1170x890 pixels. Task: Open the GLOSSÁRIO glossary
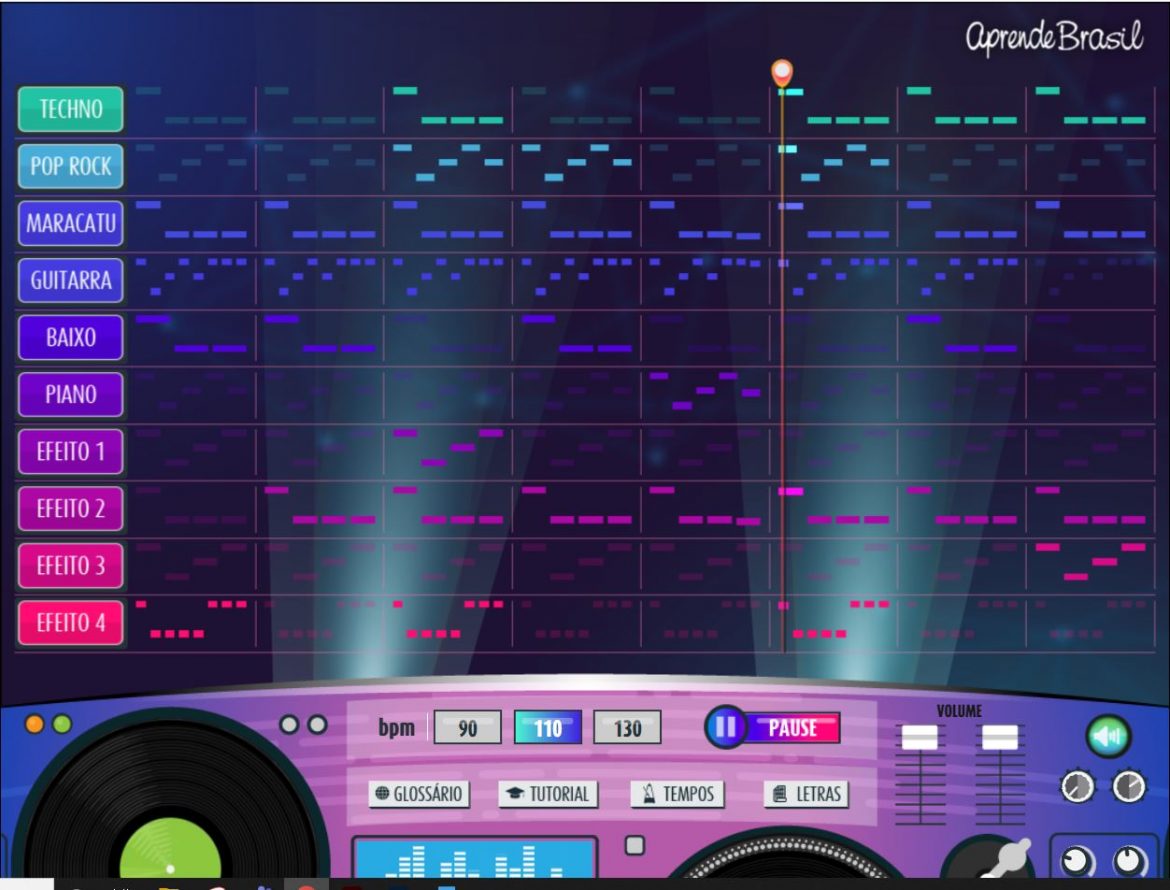419,794
